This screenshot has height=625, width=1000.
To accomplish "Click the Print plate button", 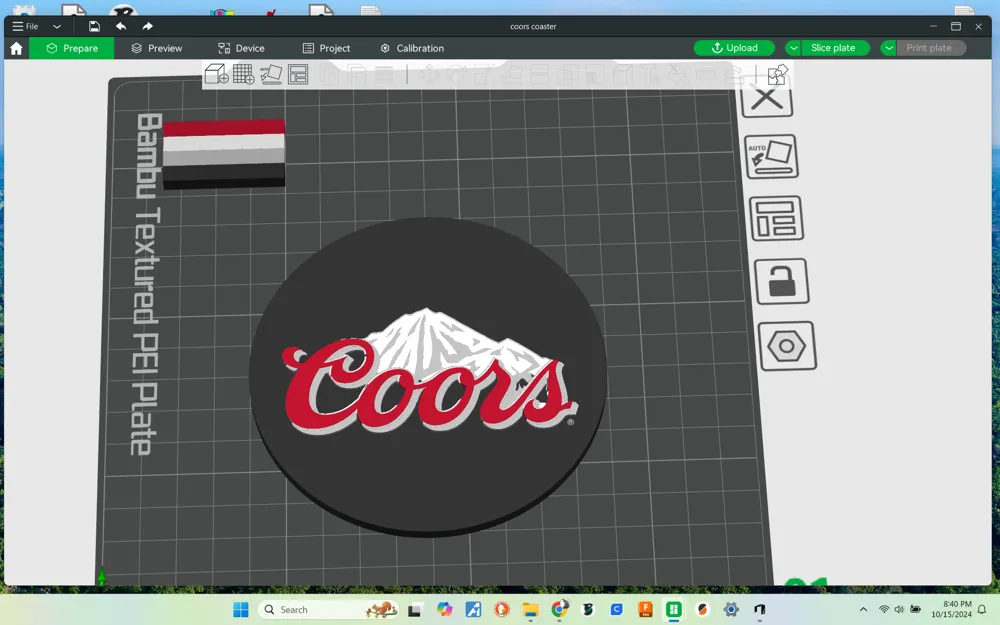I will pyautogui.click(x=930, y=48).
